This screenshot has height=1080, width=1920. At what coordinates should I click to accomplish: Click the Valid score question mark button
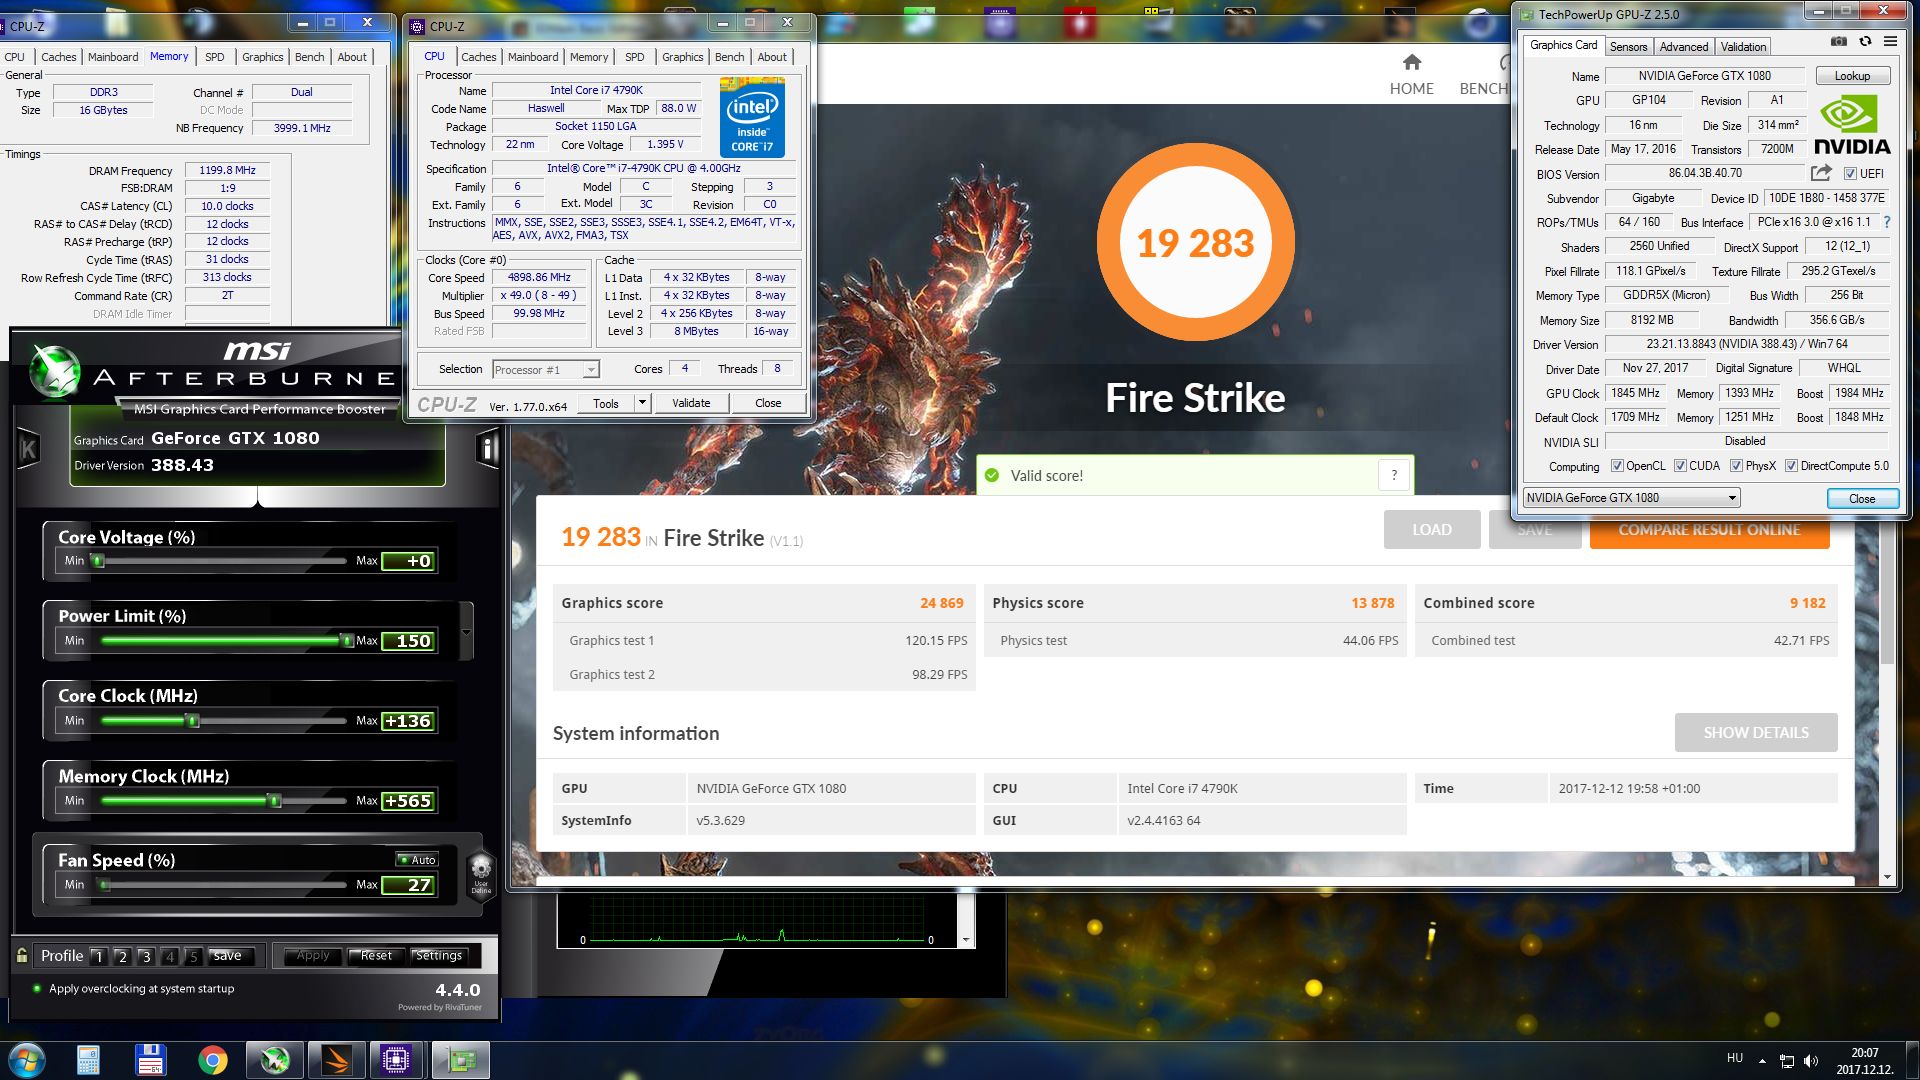click(1394, 475)
